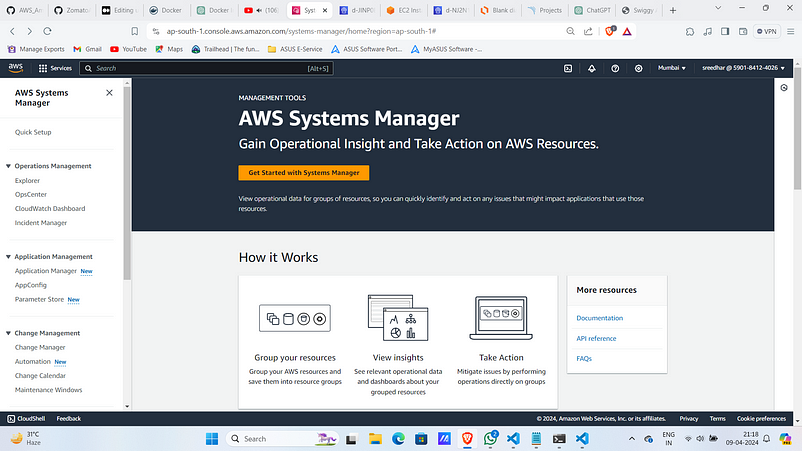Switch to the Projects browser tab
802x451 pixels.
pyautogui.click(x=545, y=10)
